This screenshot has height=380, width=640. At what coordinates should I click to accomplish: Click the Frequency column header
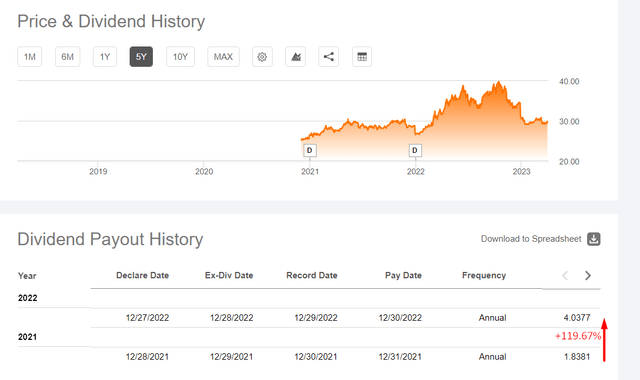pos(484,276)
